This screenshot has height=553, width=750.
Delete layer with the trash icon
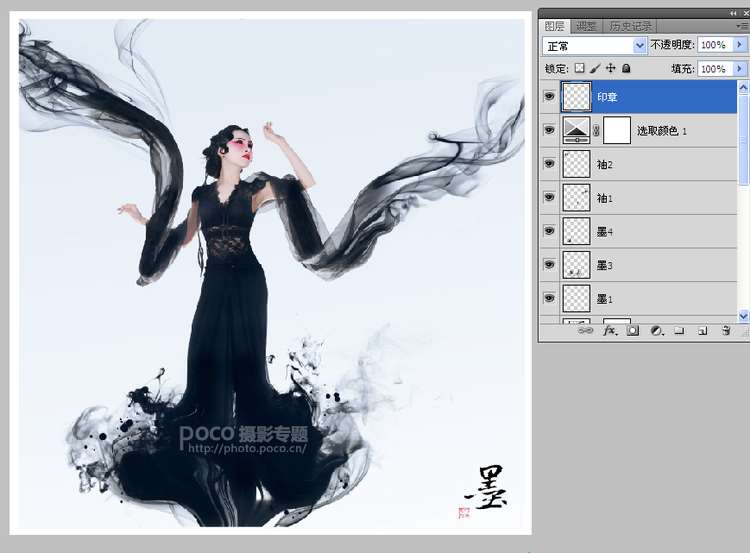(725, 329)
